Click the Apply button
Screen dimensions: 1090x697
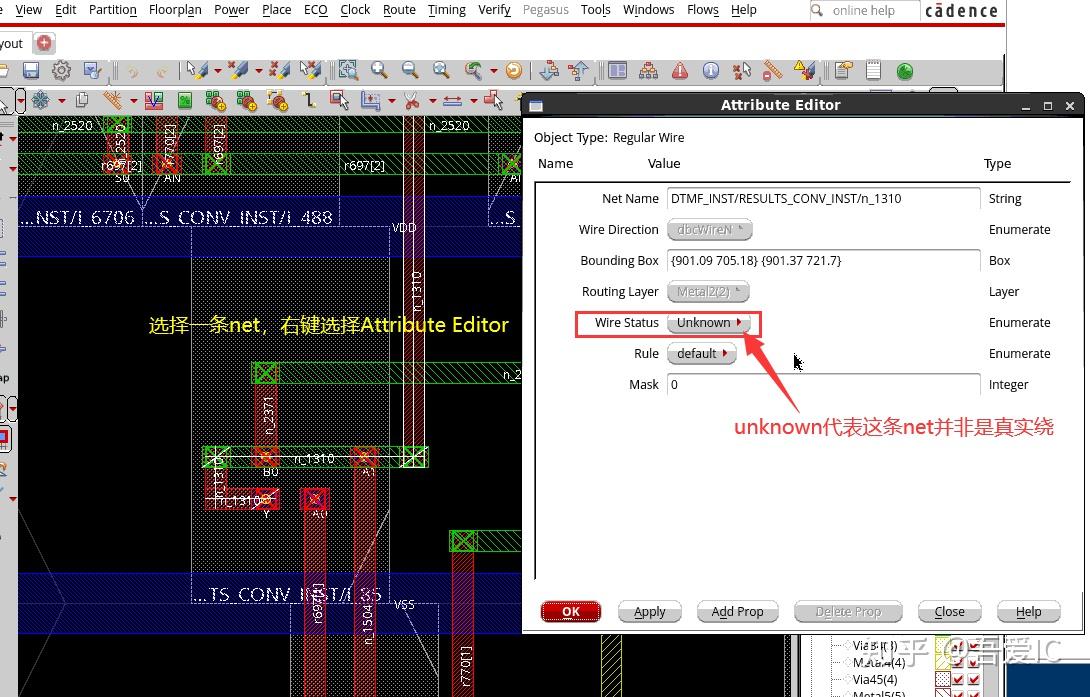pos(649,612)
